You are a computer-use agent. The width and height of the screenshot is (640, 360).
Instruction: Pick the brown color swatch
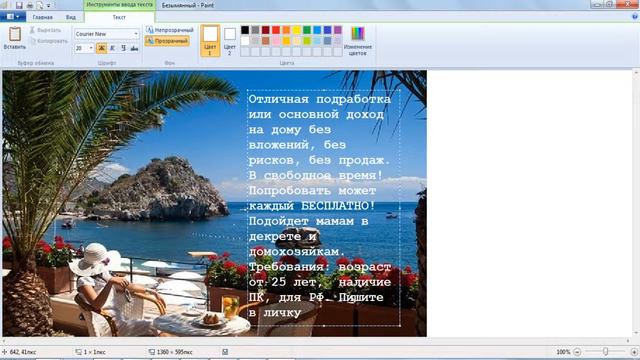(266, 41)
